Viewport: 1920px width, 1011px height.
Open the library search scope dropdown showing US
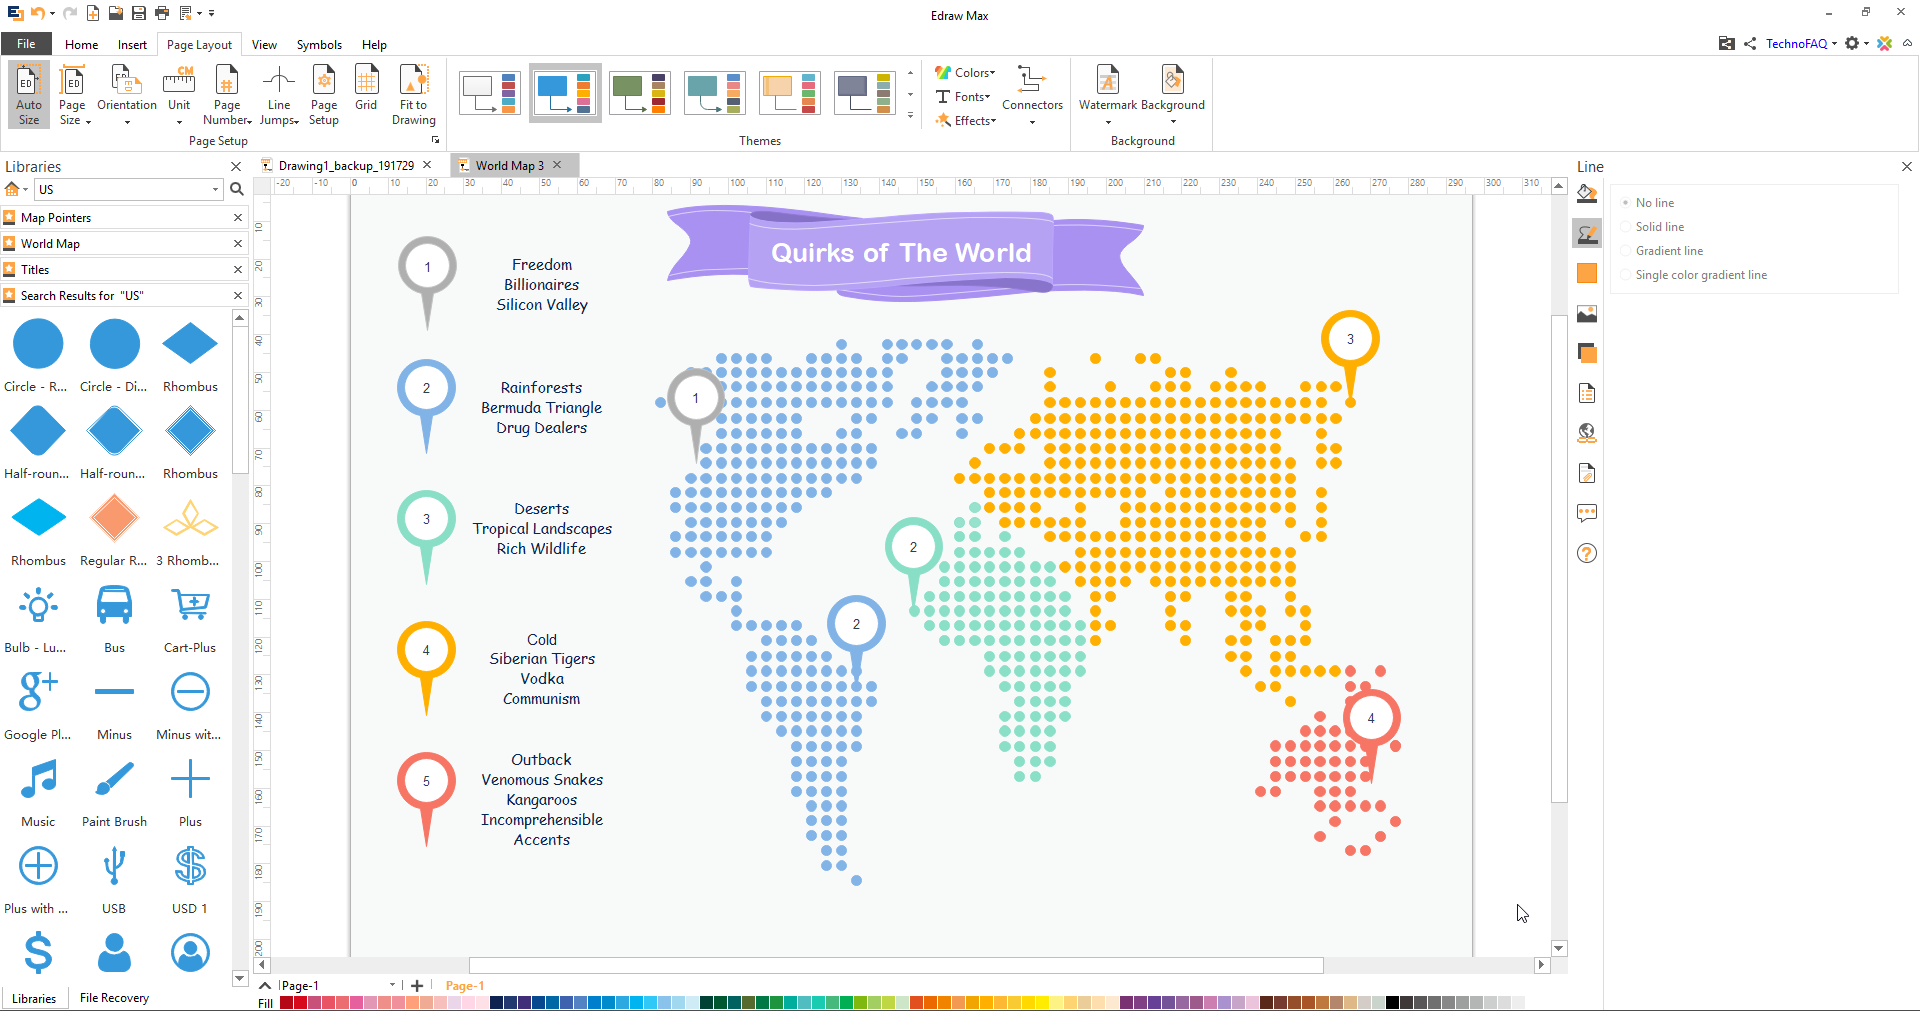coord(214,189)
